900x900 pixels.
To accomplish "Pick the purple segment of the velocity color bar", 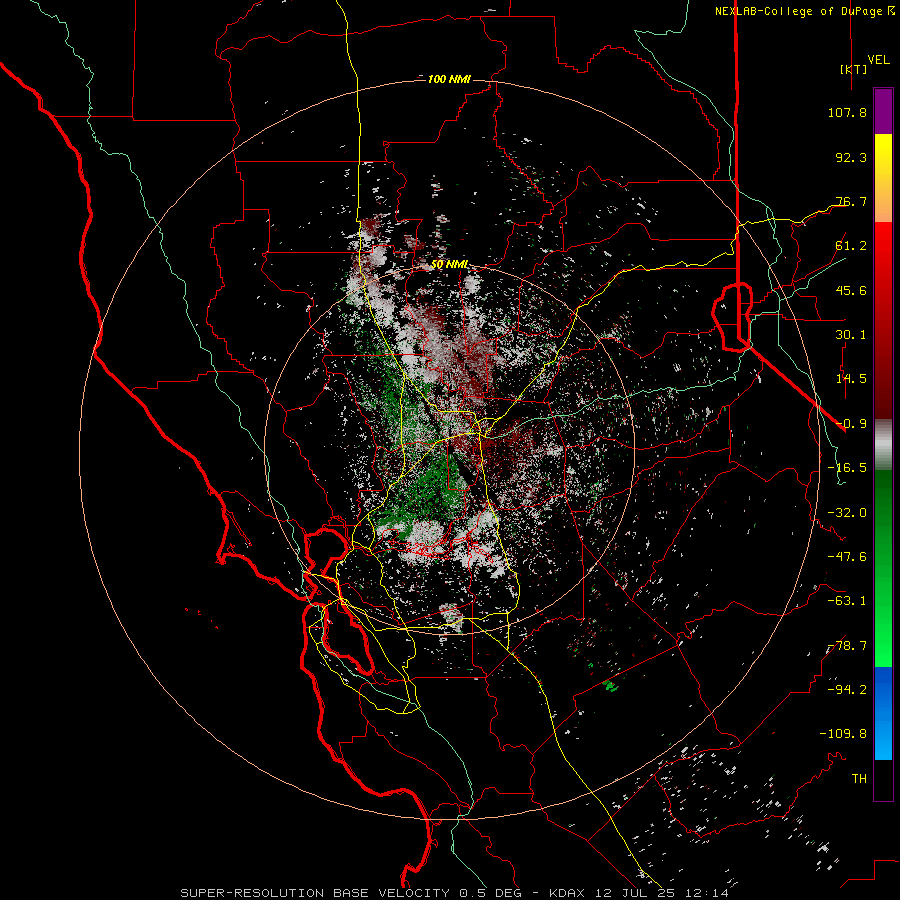I will click(x=883, y=111).
